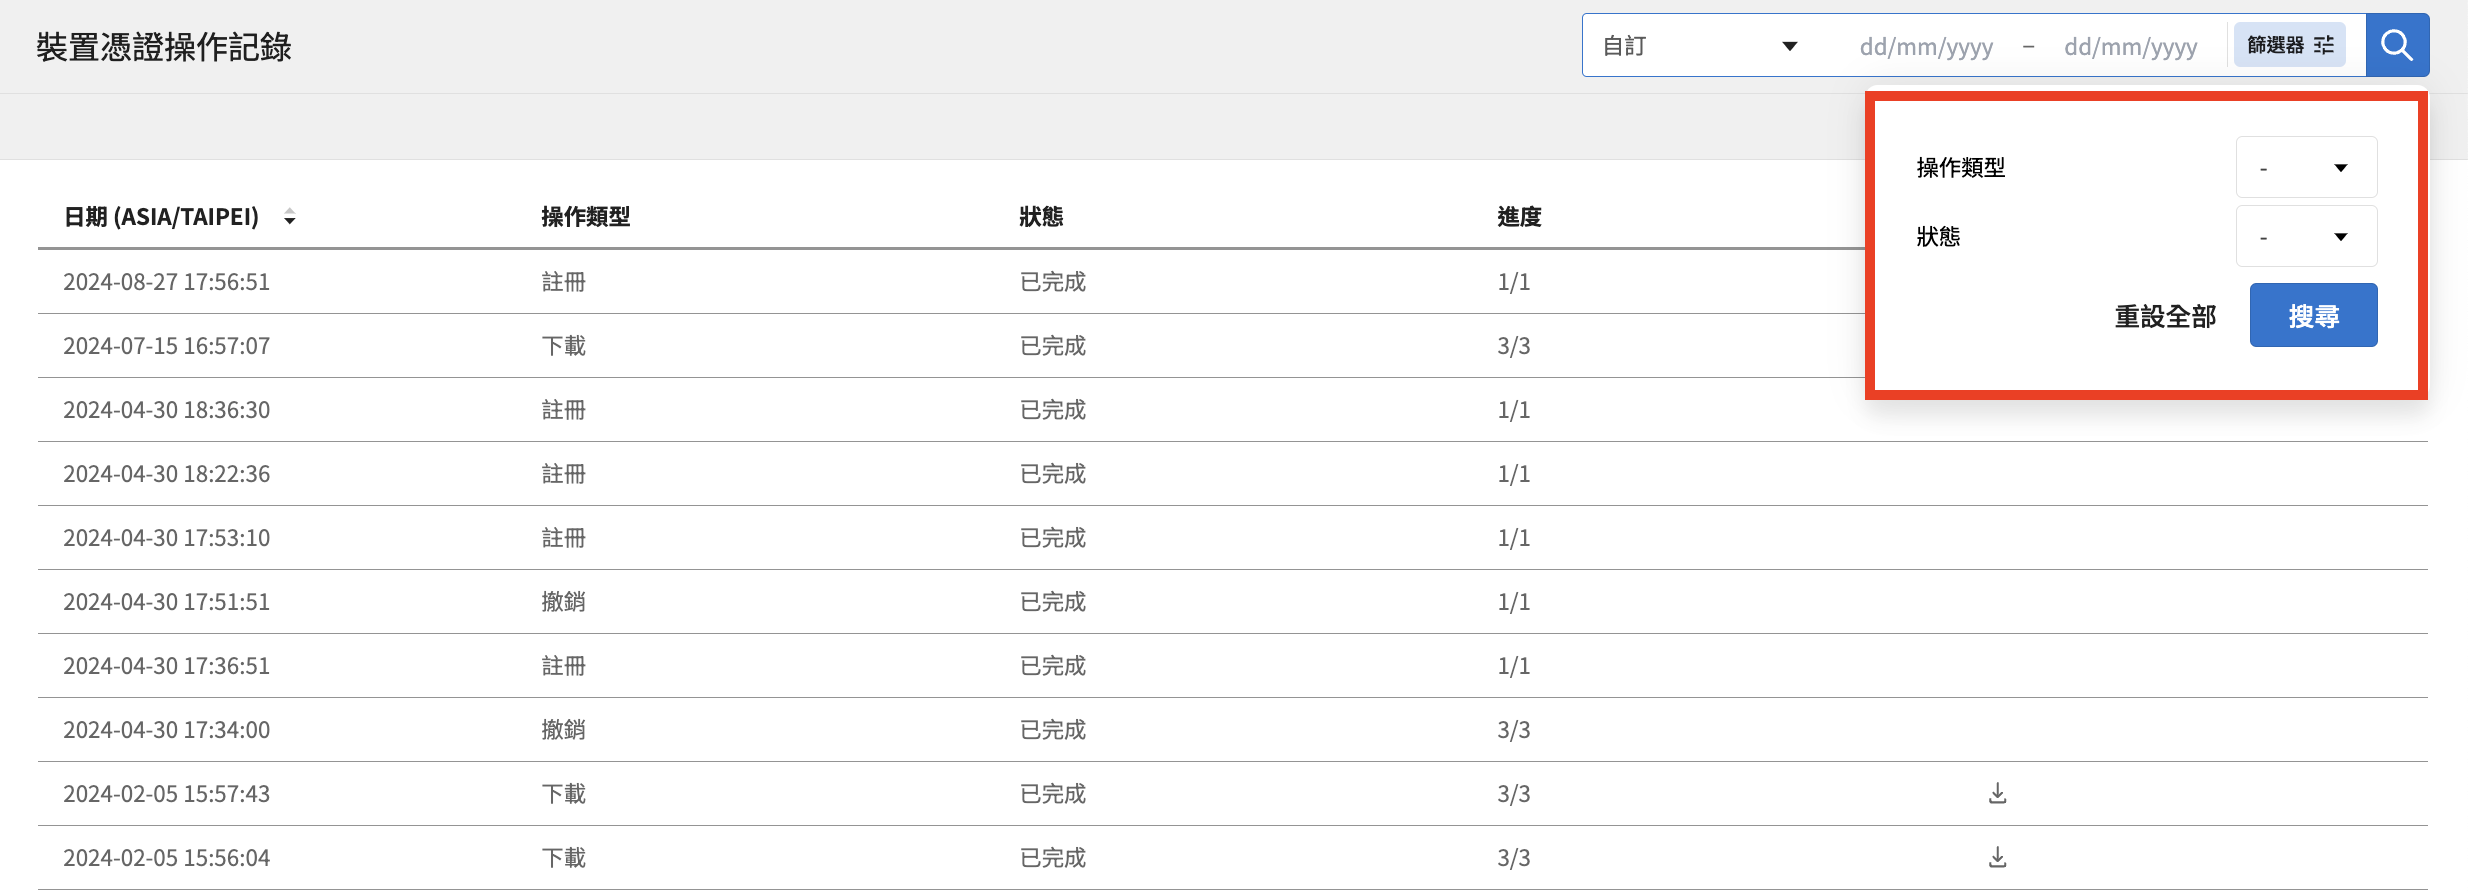Select row dated 2024-04-30 17:51:51
This screenshot has height=894, width=2468.
pyautogui.click(x=1233, y=602)
